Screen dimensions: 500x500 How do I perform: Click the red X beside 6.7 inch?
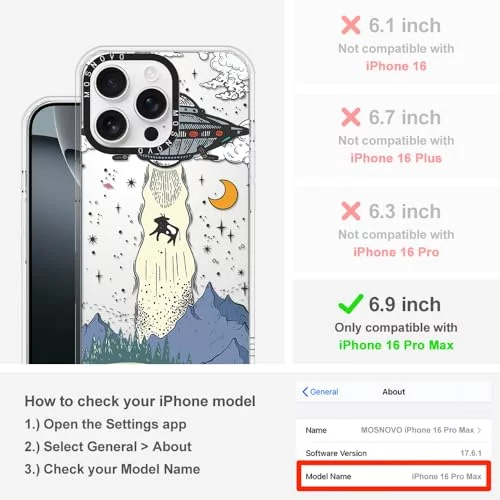coord(351,117)
